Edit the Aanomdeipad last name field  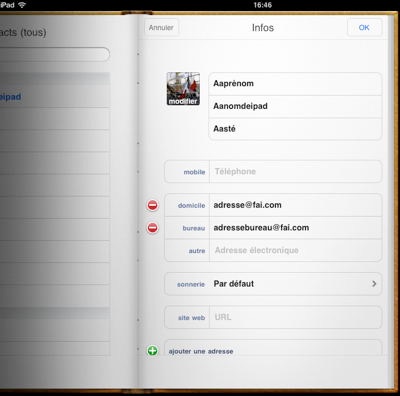coord(295,106)
